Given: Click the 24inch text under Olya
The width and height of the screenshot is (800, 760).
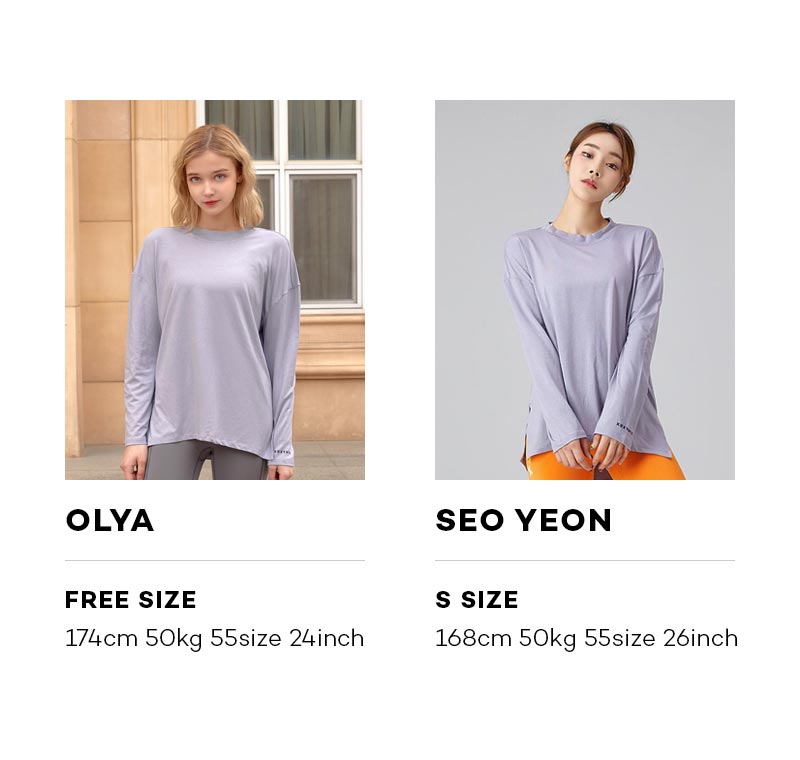Looking at the screenshot, I should (327, 639).
